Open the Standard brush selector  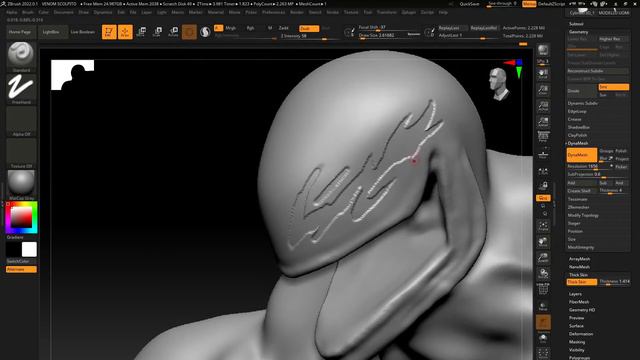pos(21,57)
